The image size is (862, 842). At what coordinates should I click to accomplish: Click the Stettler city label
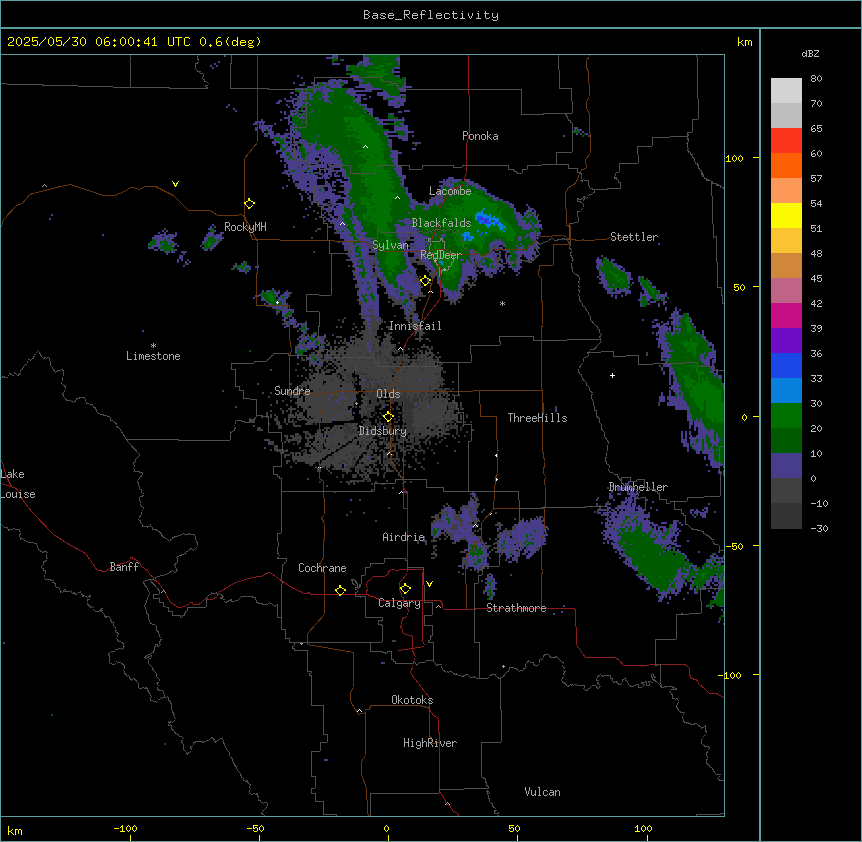coord(634,237)
